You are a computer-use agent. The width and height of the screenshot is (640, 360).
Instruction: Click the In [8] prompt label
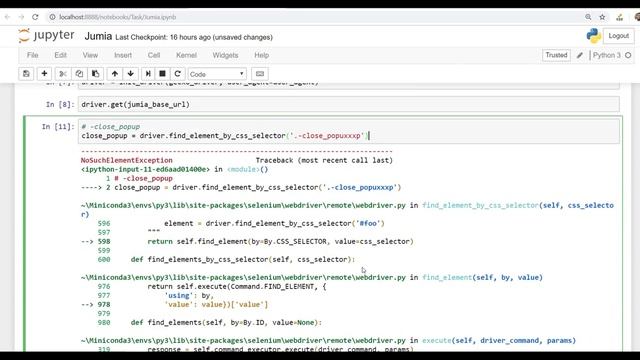(60, 104)
